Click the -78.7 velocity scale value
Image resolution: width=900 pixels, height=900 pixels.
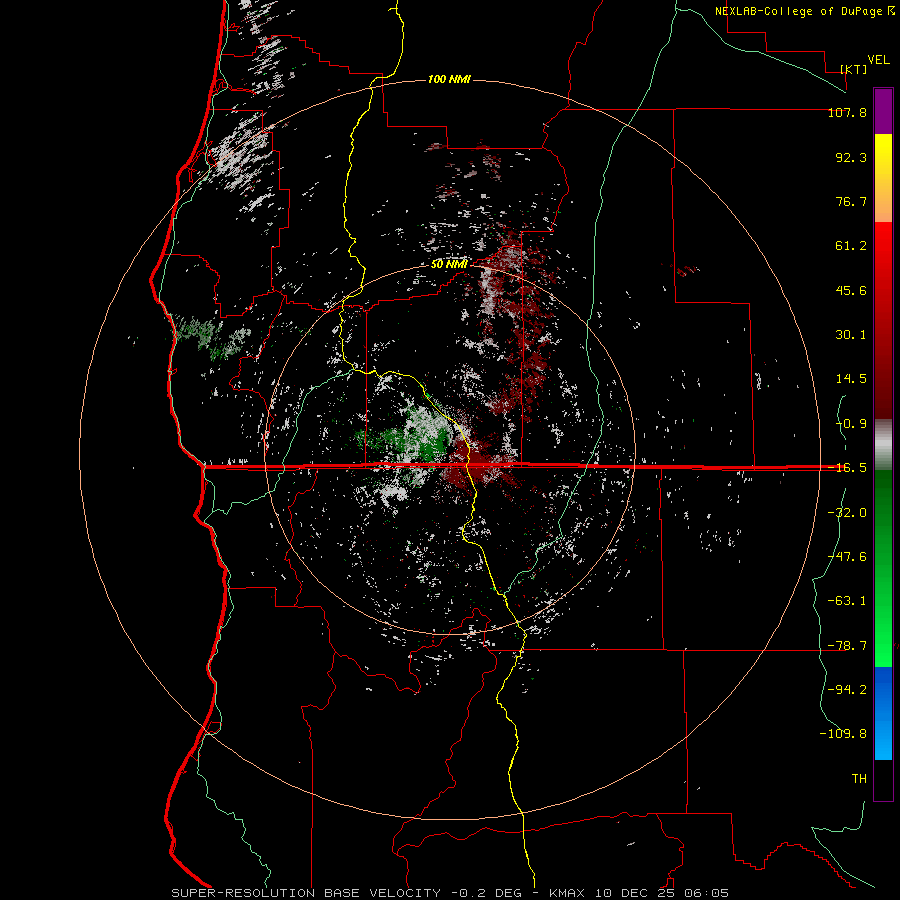point(847,646)
